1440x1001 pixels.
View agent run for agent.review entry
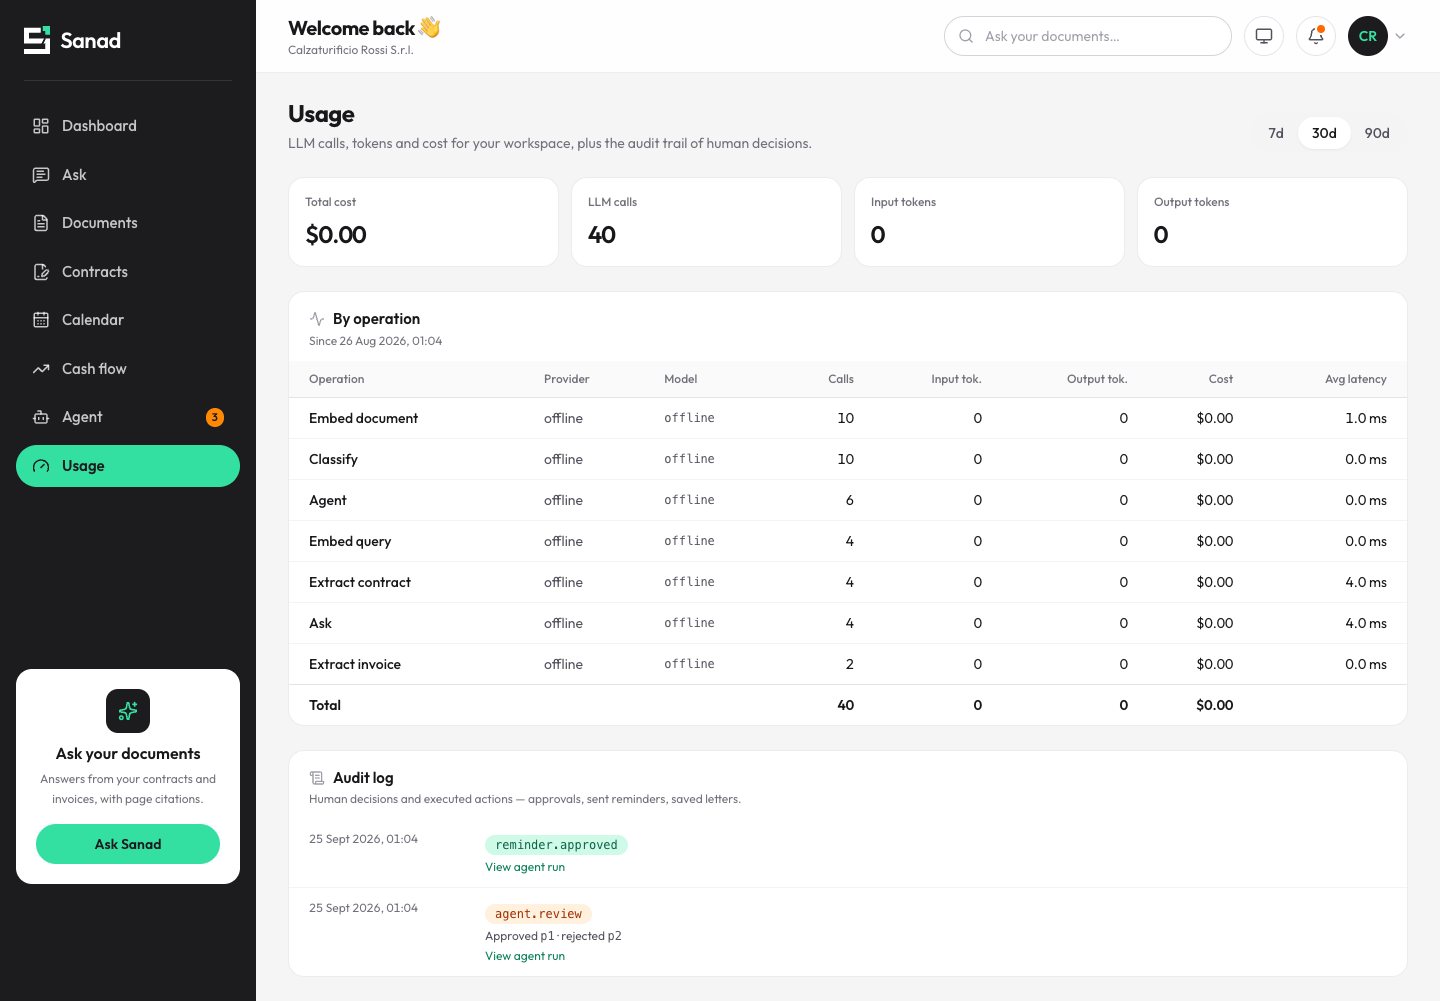pos(525,956)
